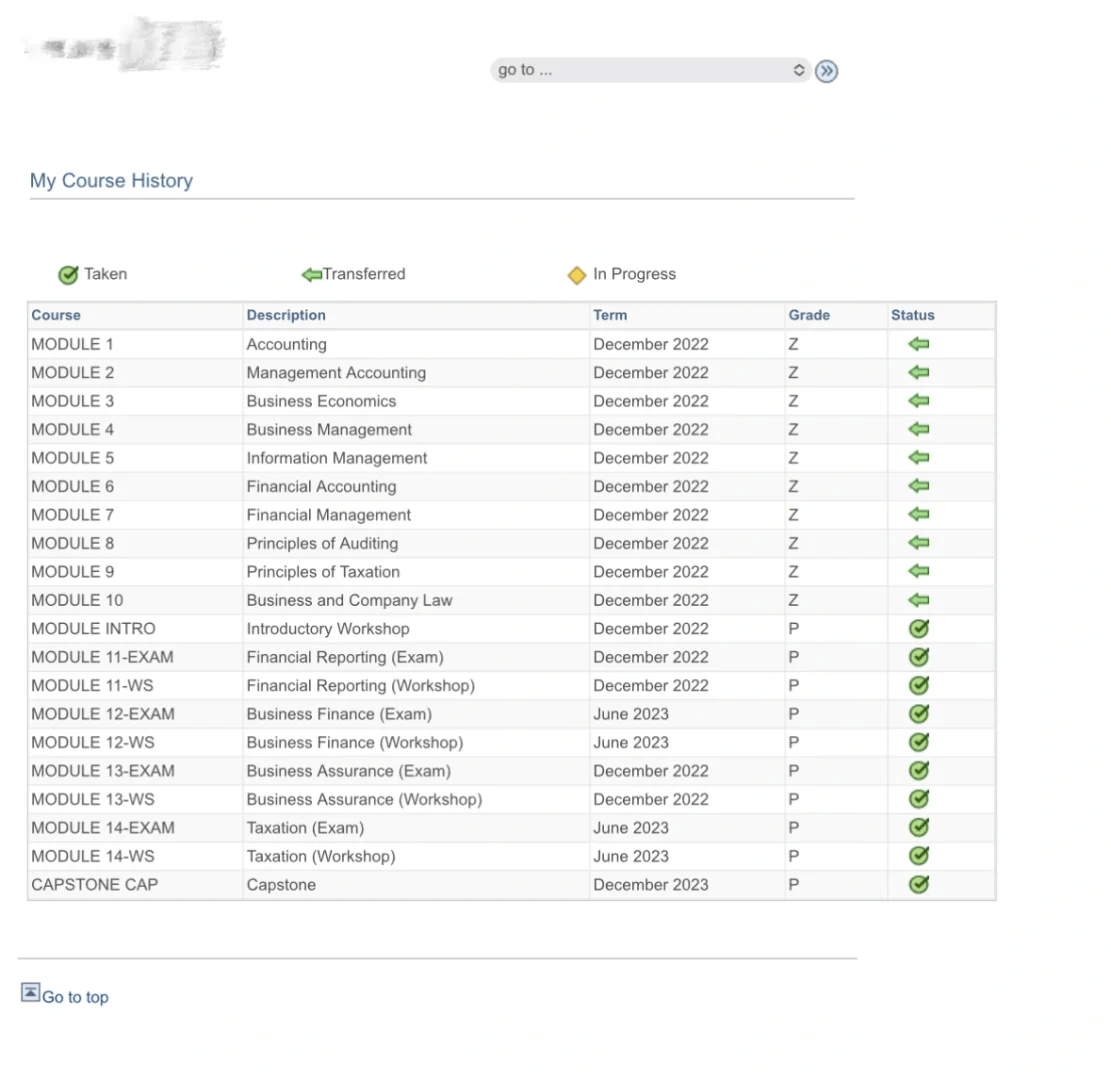This screenshot has height=1080, width=1111.
Task: Click the transferred arrow for MODULE 1
Action: tap(919, 344)
